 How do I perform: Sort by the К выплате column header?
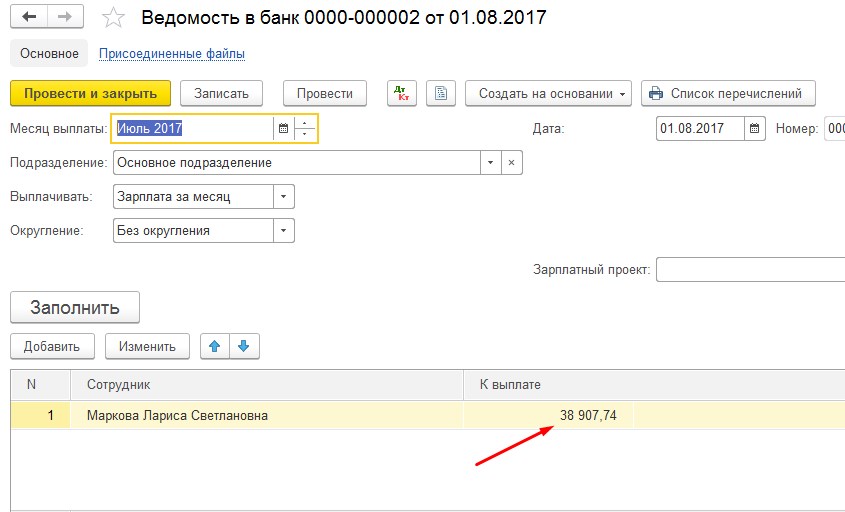click(548, 384)
